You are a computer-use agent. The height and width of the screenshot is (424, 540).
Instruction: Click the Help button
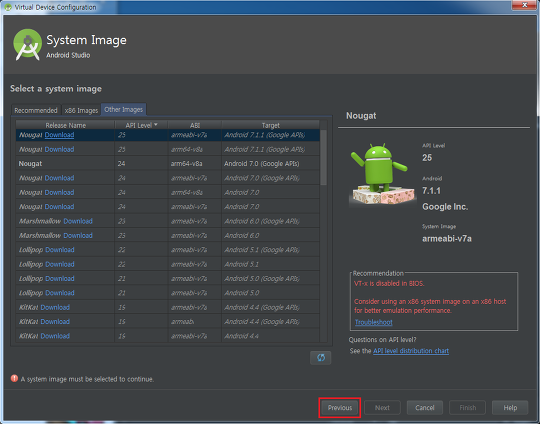[x=510, y=407]
